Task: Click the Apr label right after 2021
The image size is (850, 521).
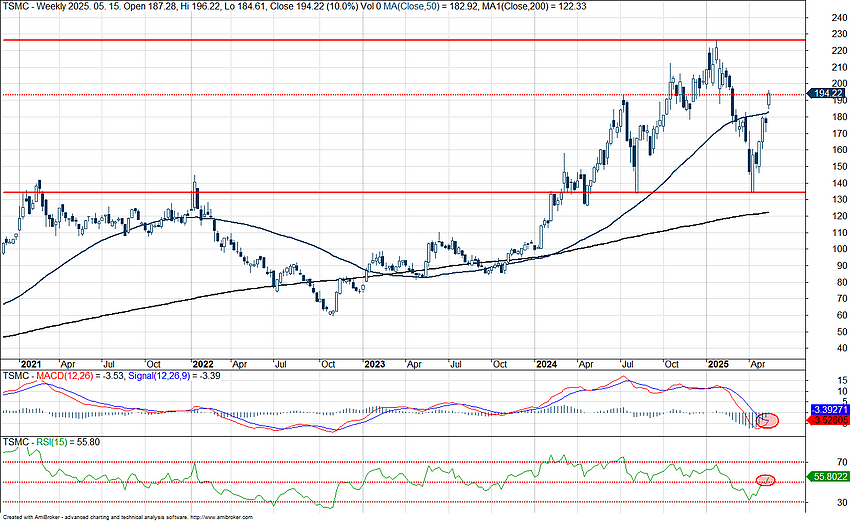Action: pyautogui.click(x=68, y=364)
